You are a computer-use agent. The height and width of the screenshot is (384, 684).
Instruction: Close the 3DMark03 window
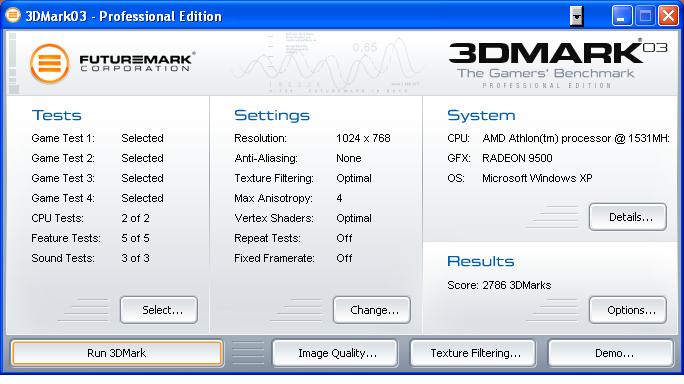[x=668, y=16]
